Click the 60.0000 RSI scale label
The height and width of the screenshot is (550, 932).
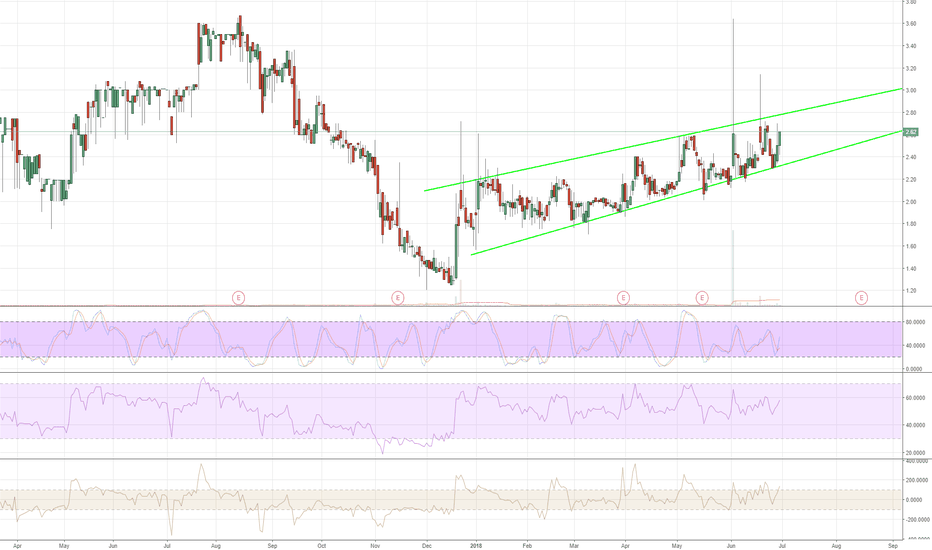(x=916, y=398)
